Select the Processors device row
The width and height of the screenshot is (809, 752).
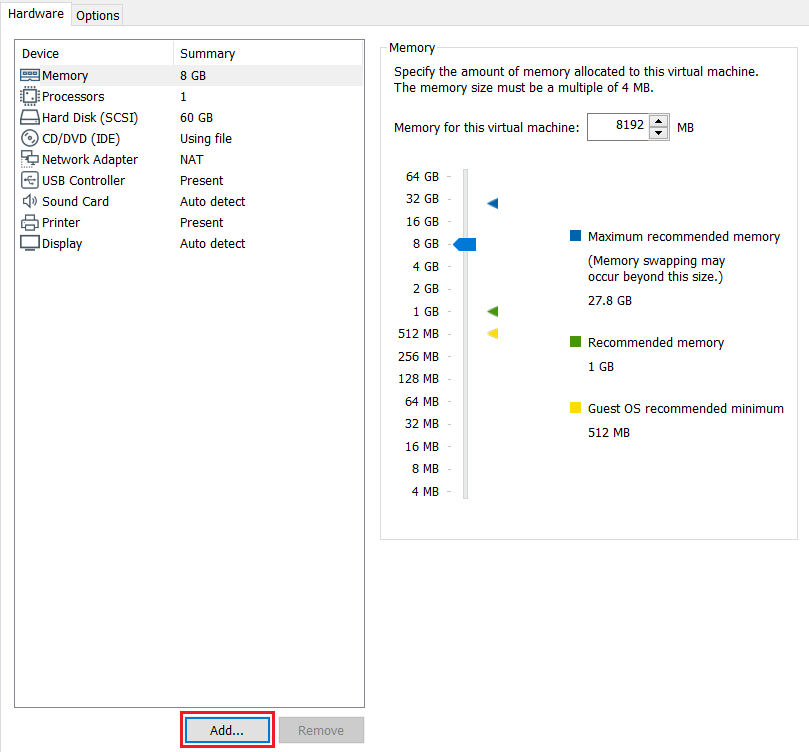click(x=190, y=96)
